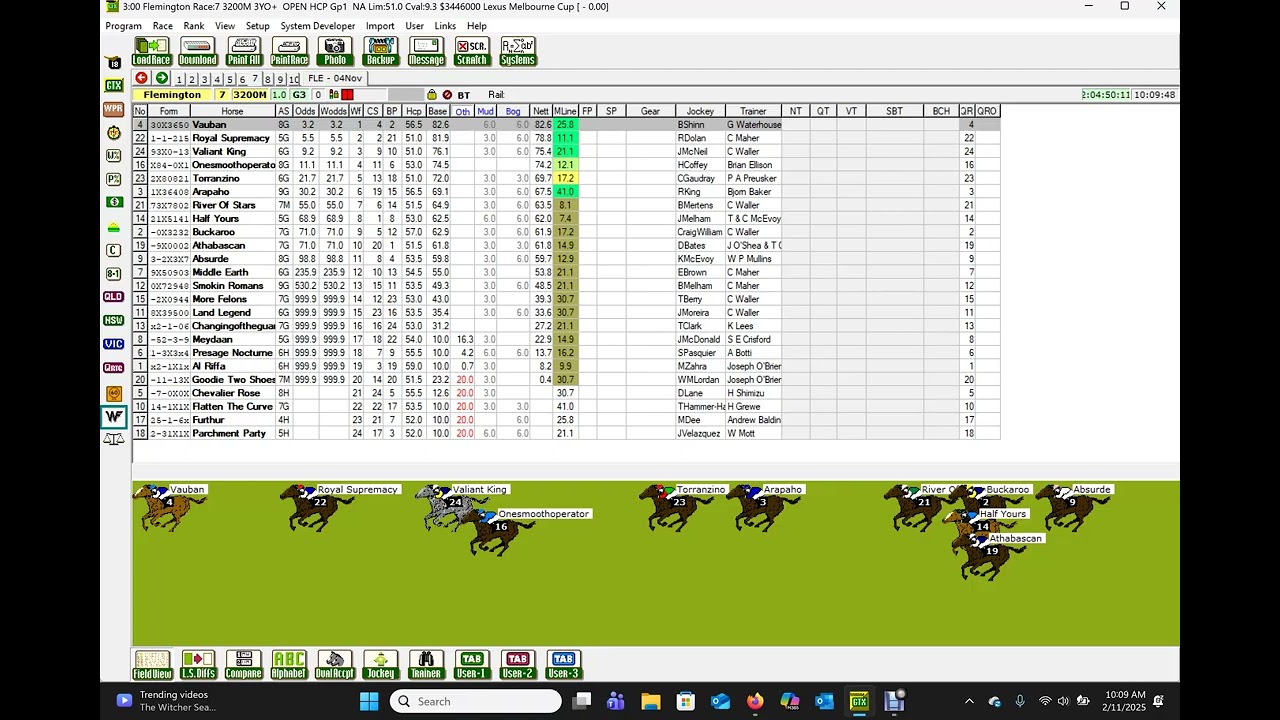1280x720 pixels.
Task: Open the Systems tool
Action: 518,52
